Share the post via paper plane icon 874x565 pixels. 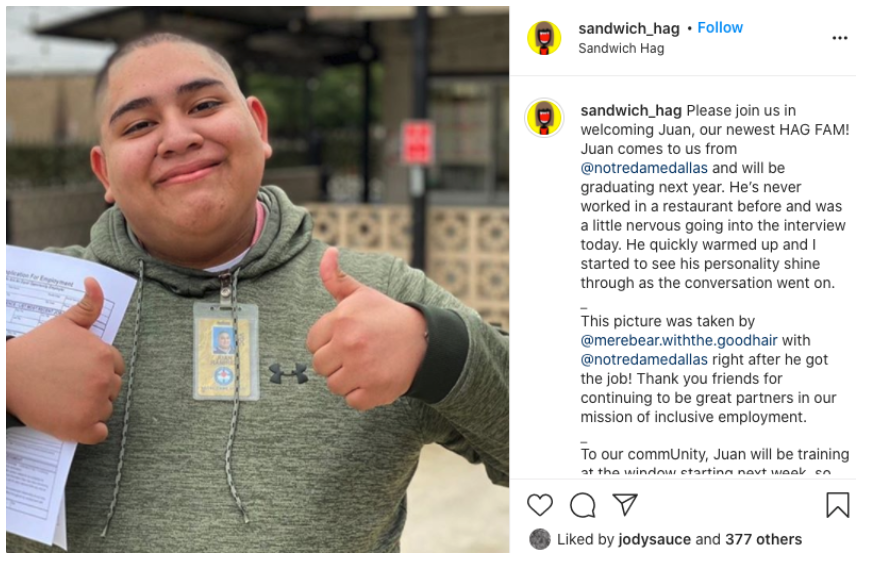pyautogui.click(x=625, y=504)
